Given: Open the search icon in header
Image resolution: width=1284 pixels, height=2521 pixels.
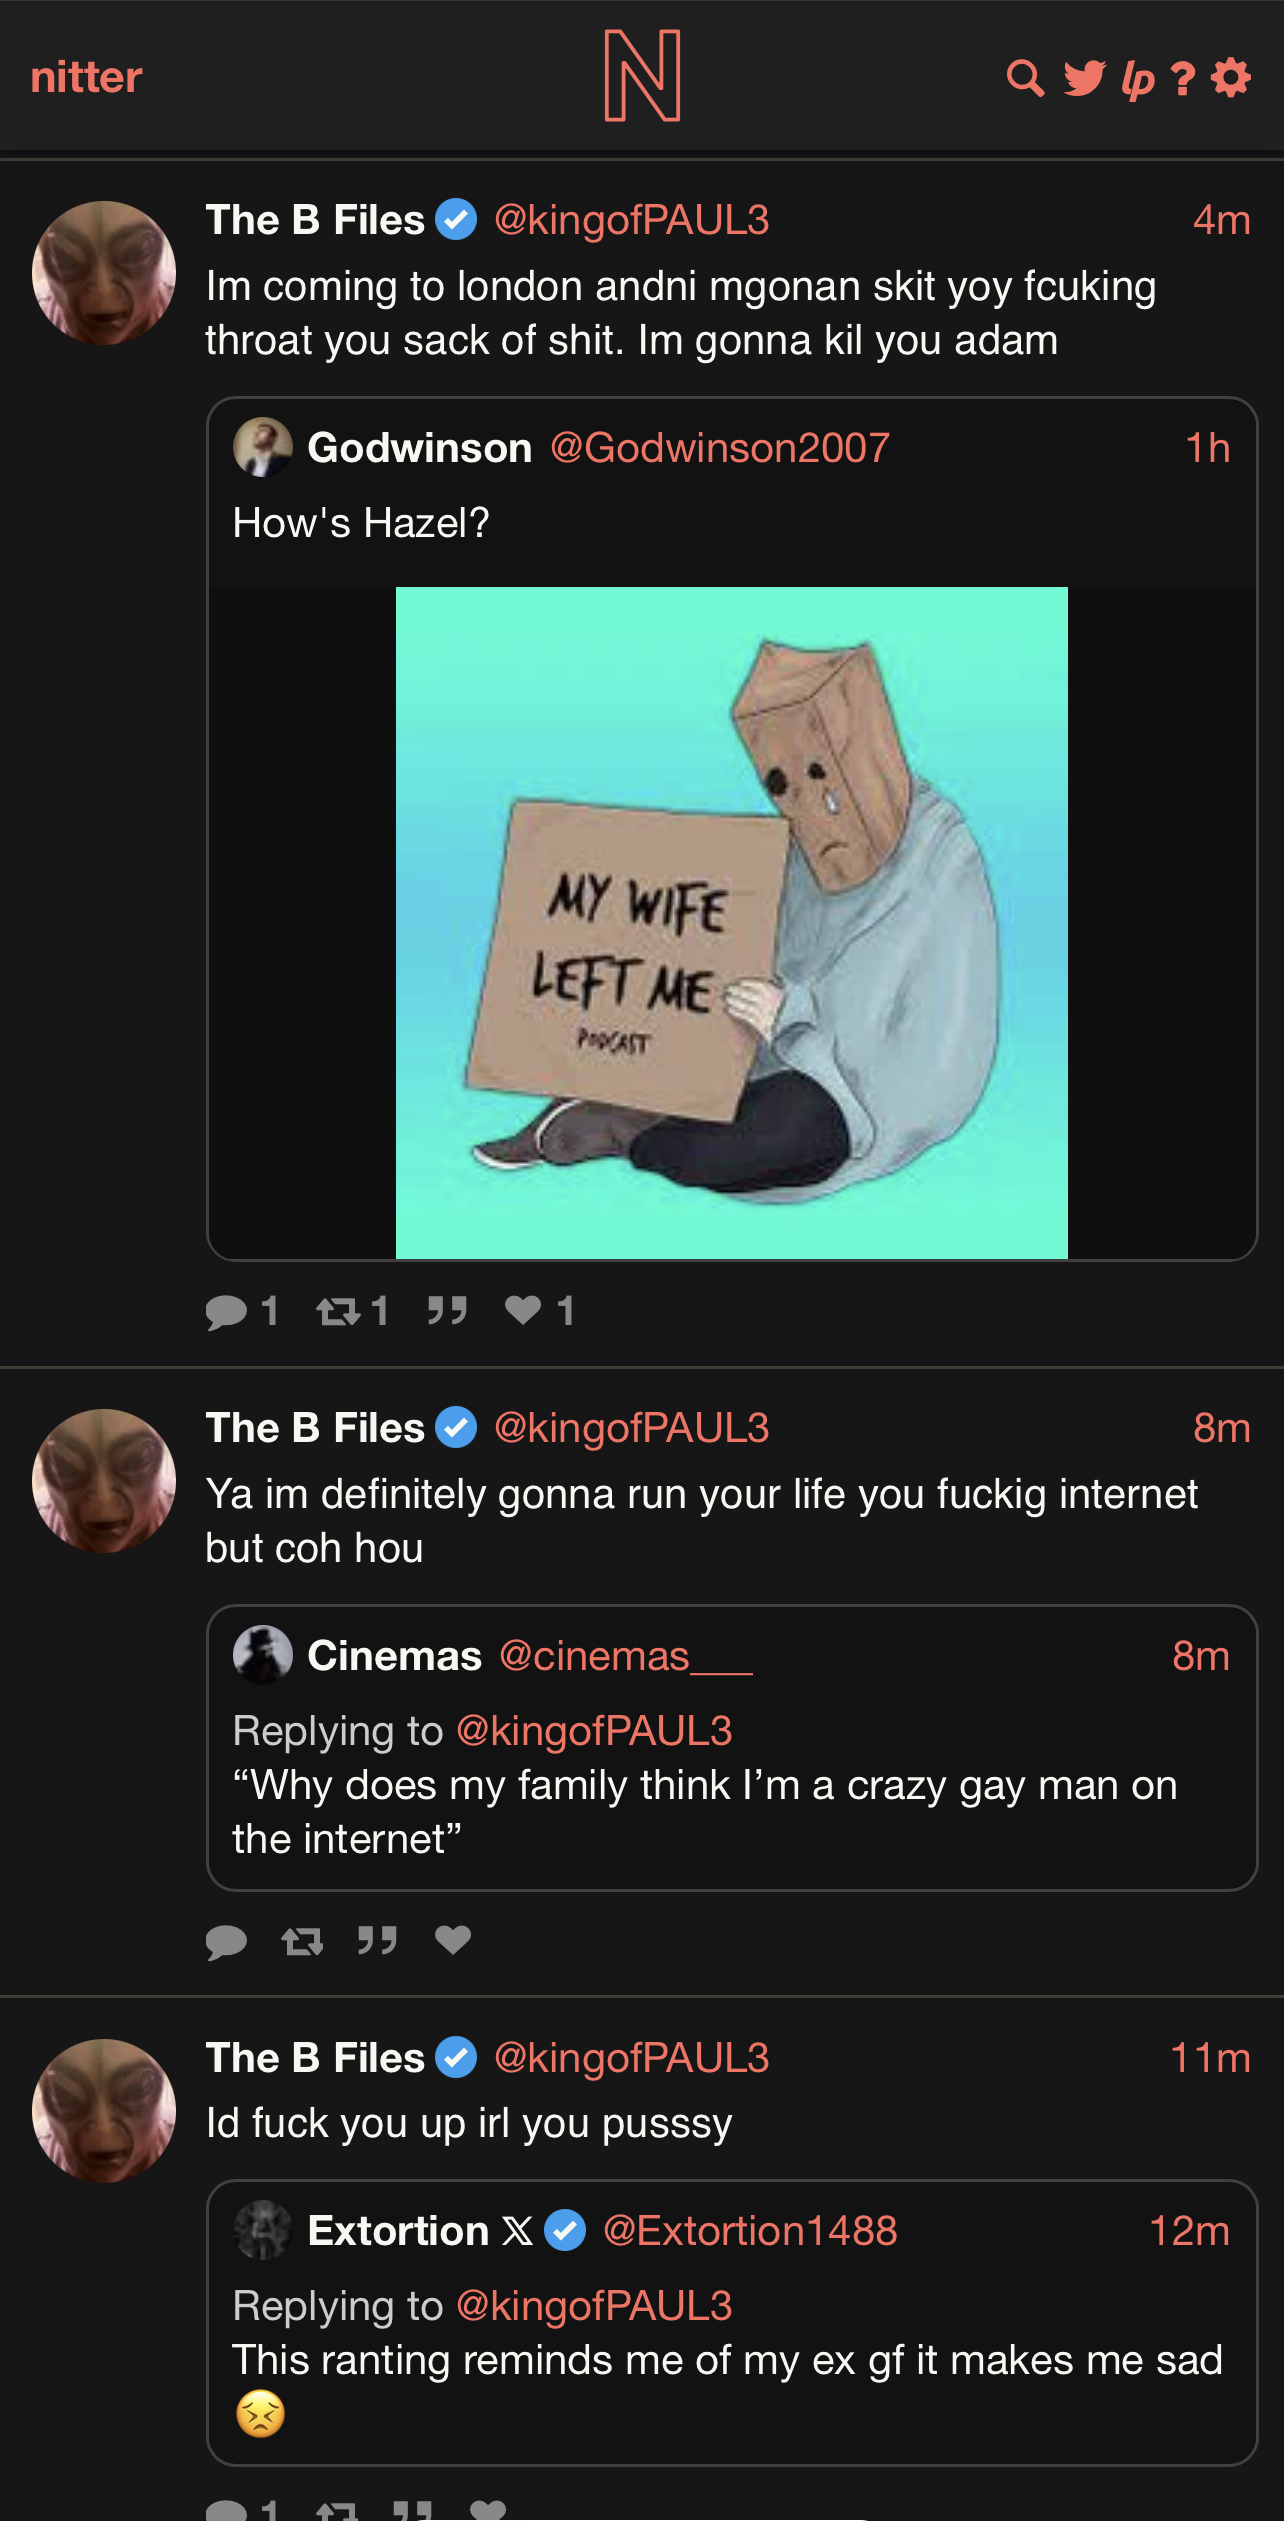Looking at the screenshot, I should [1025, 78].
